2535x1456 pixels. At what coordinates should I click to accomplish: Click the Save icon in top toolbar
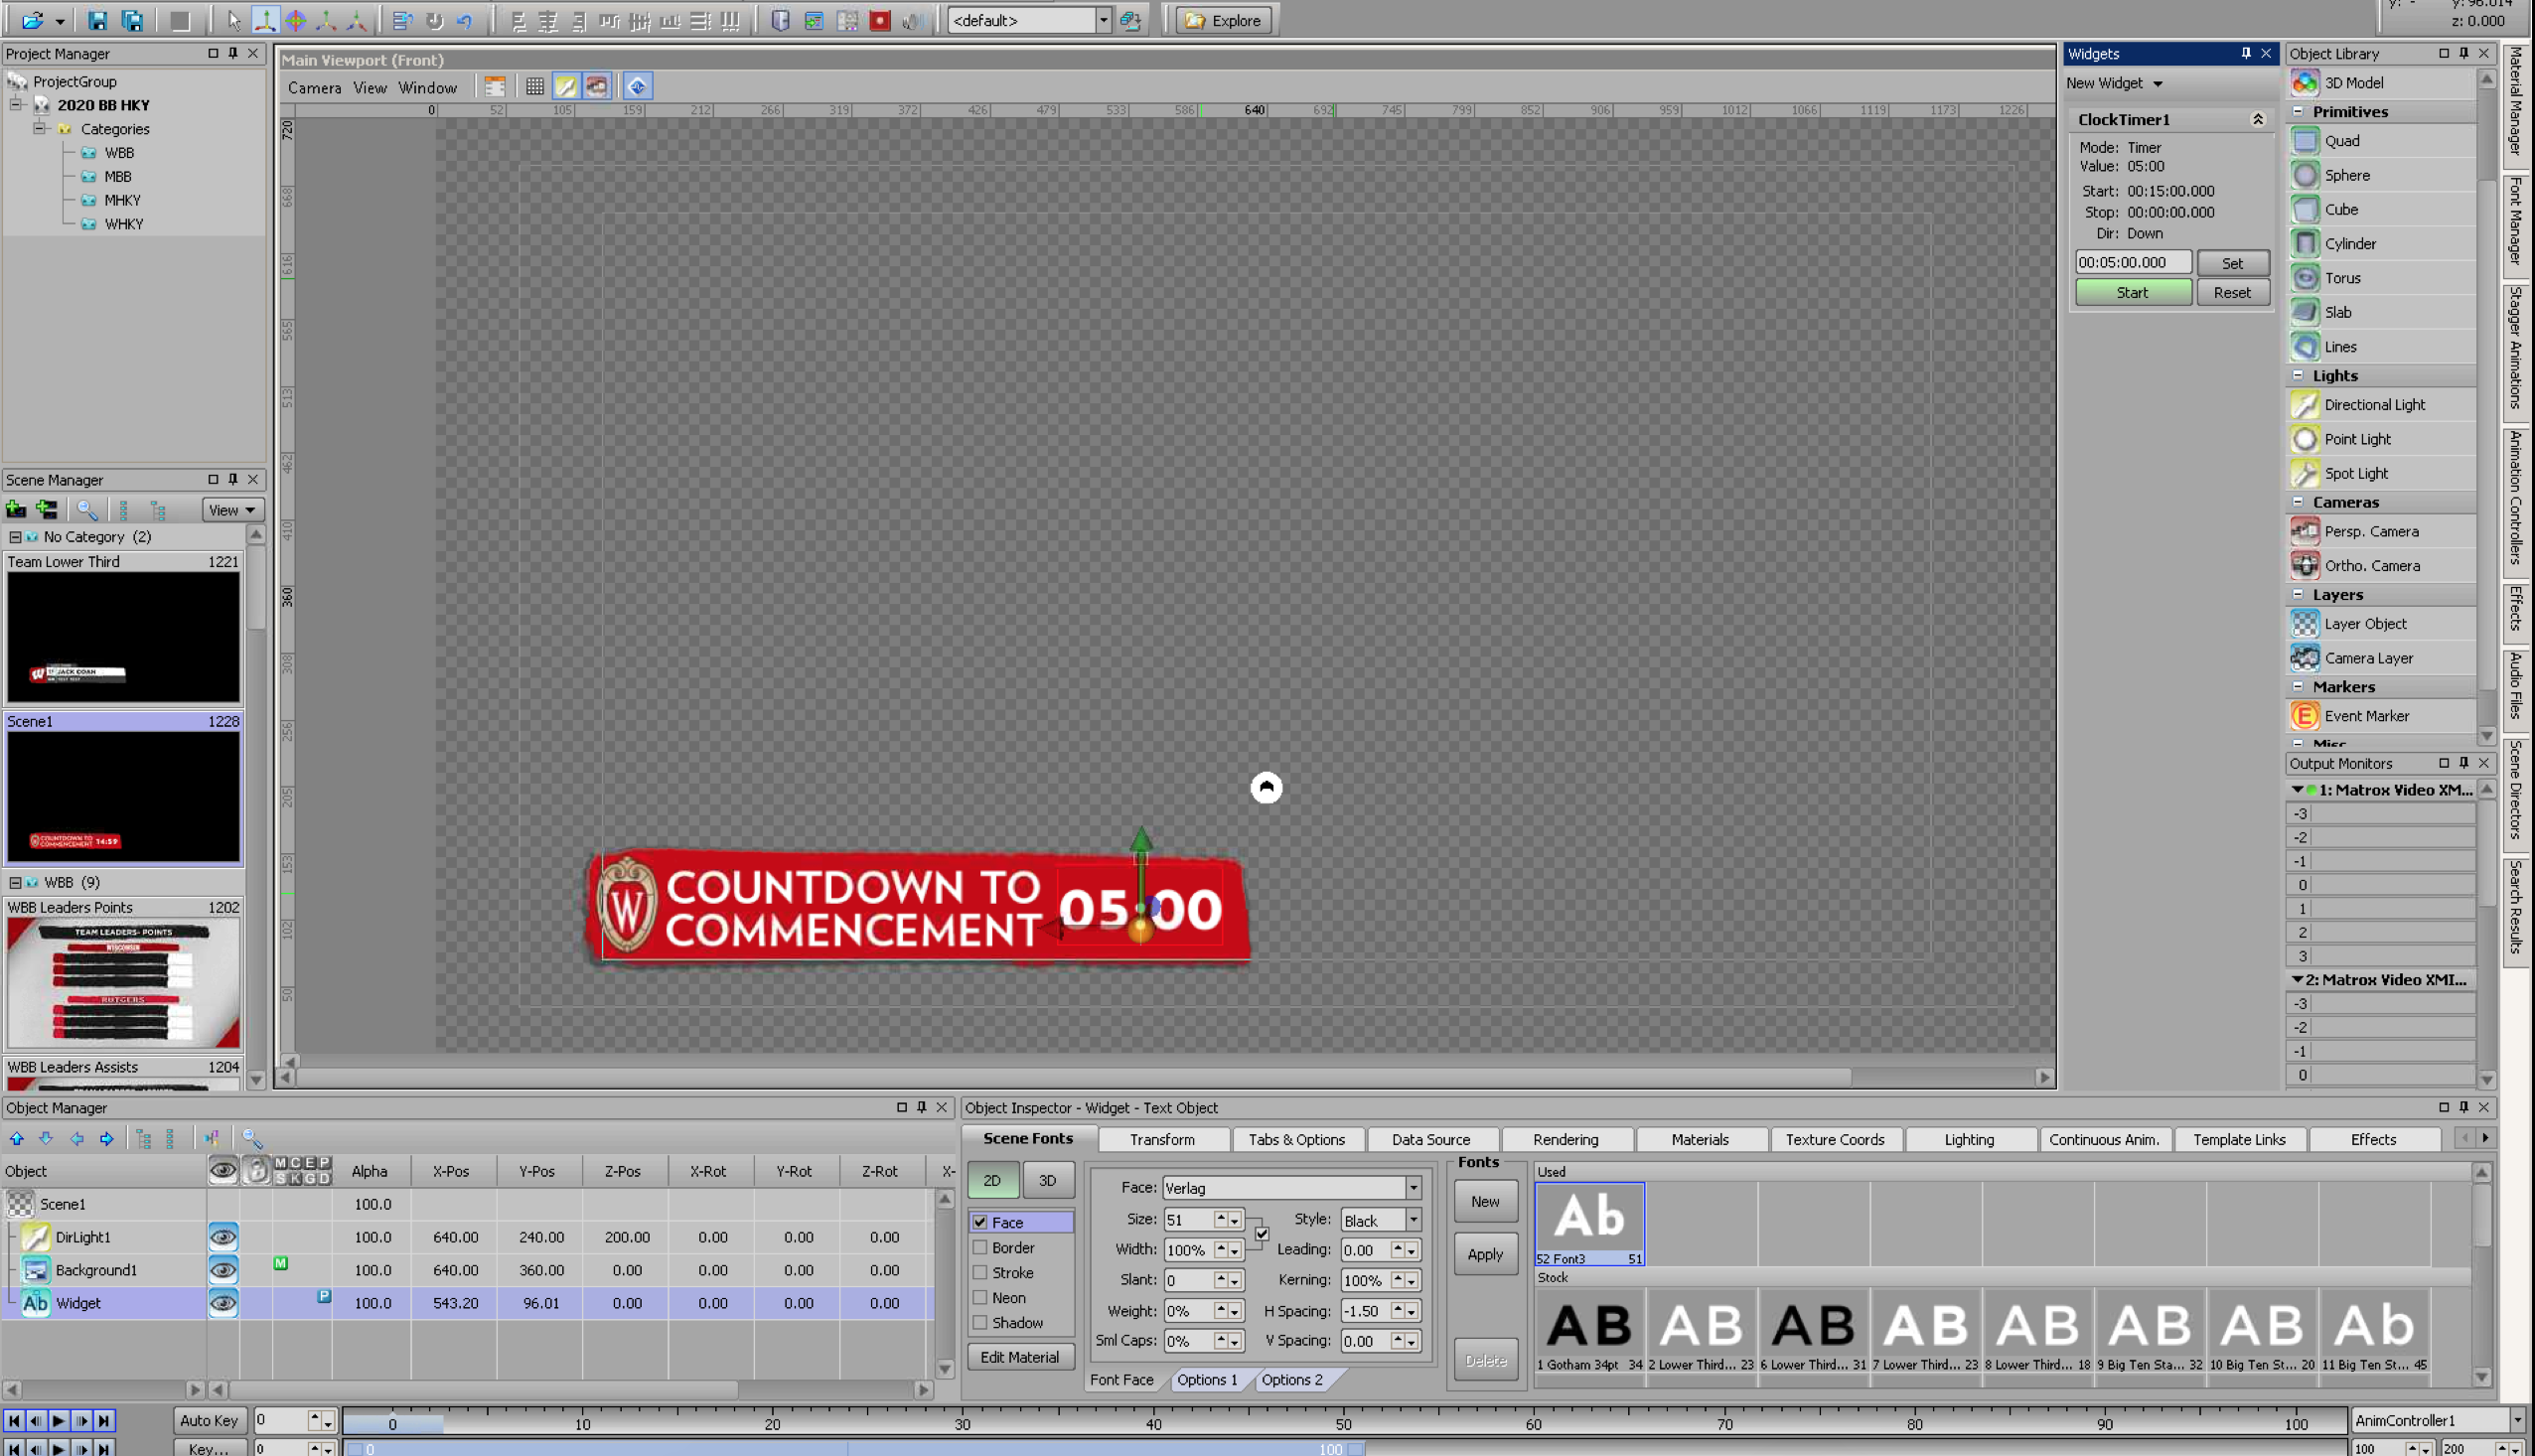97,20
